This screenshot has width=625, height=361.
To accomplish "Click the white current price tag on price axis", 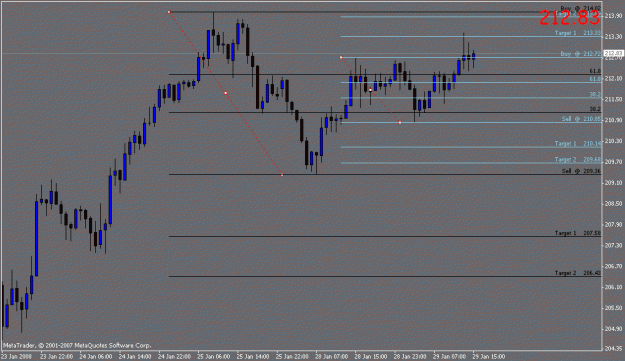I will 613,53.
